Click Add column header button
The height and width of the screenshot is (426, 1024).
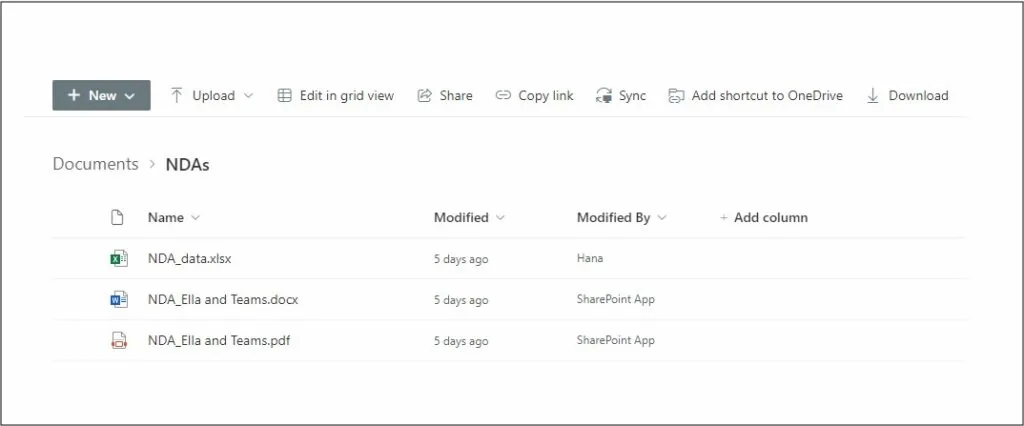coord(764,217)
